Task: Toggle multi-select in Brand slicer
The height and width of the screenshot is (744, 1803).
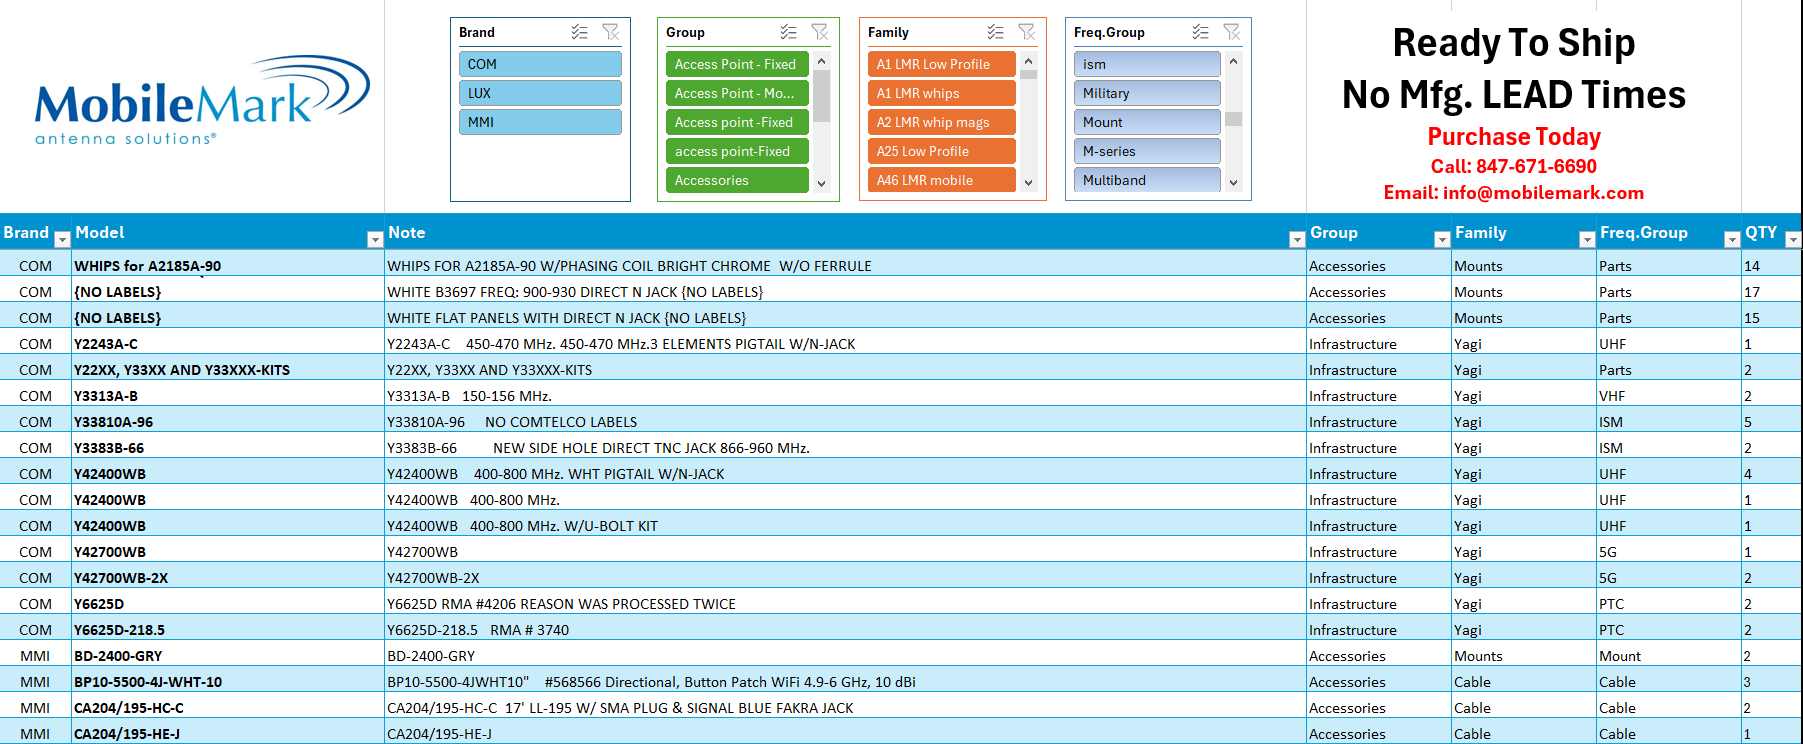Action: 579,32
